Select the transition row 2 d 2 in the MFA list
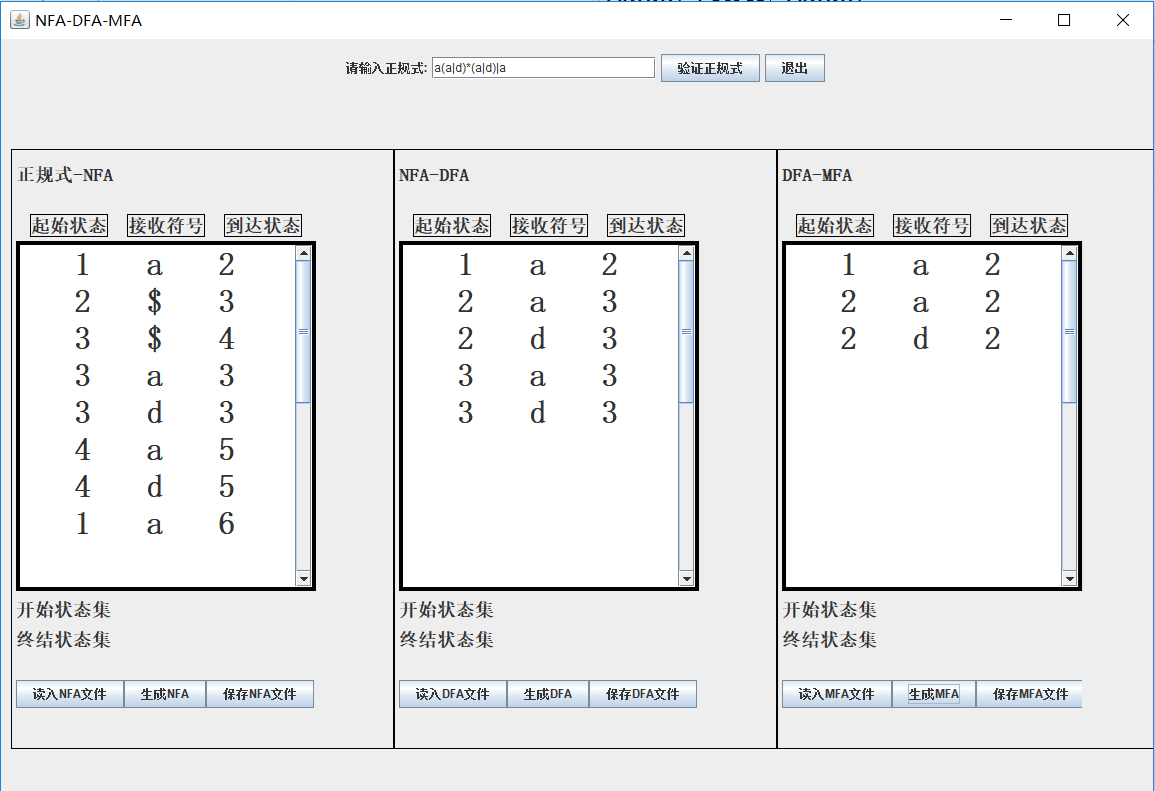This screenshot has height=791, width=1155. (x=920, y=339)
